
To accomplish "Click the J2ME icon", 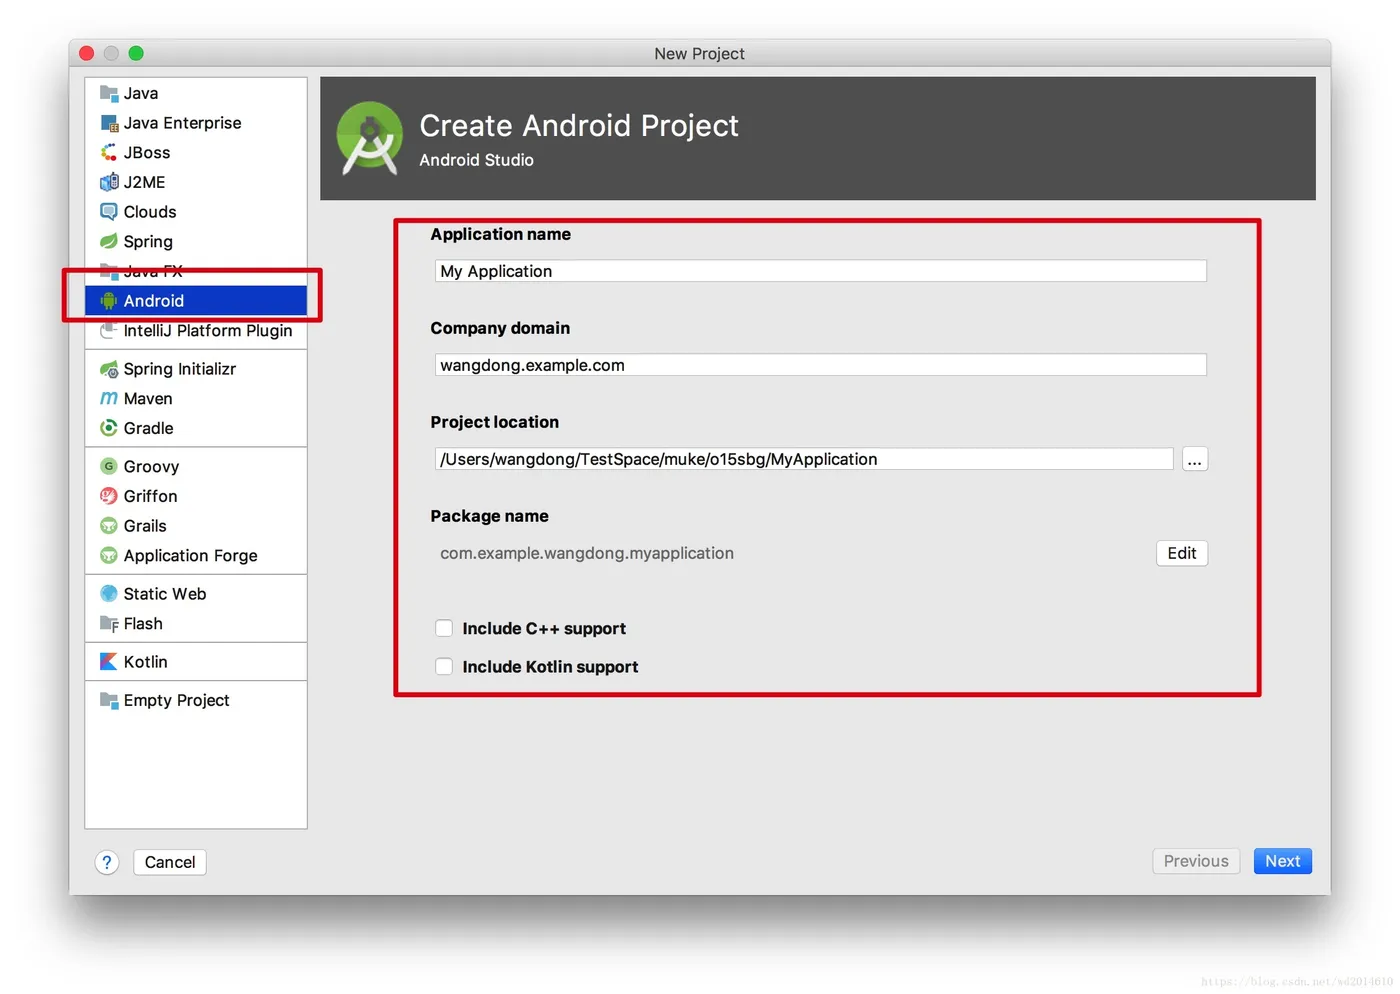I will point(109,182).
